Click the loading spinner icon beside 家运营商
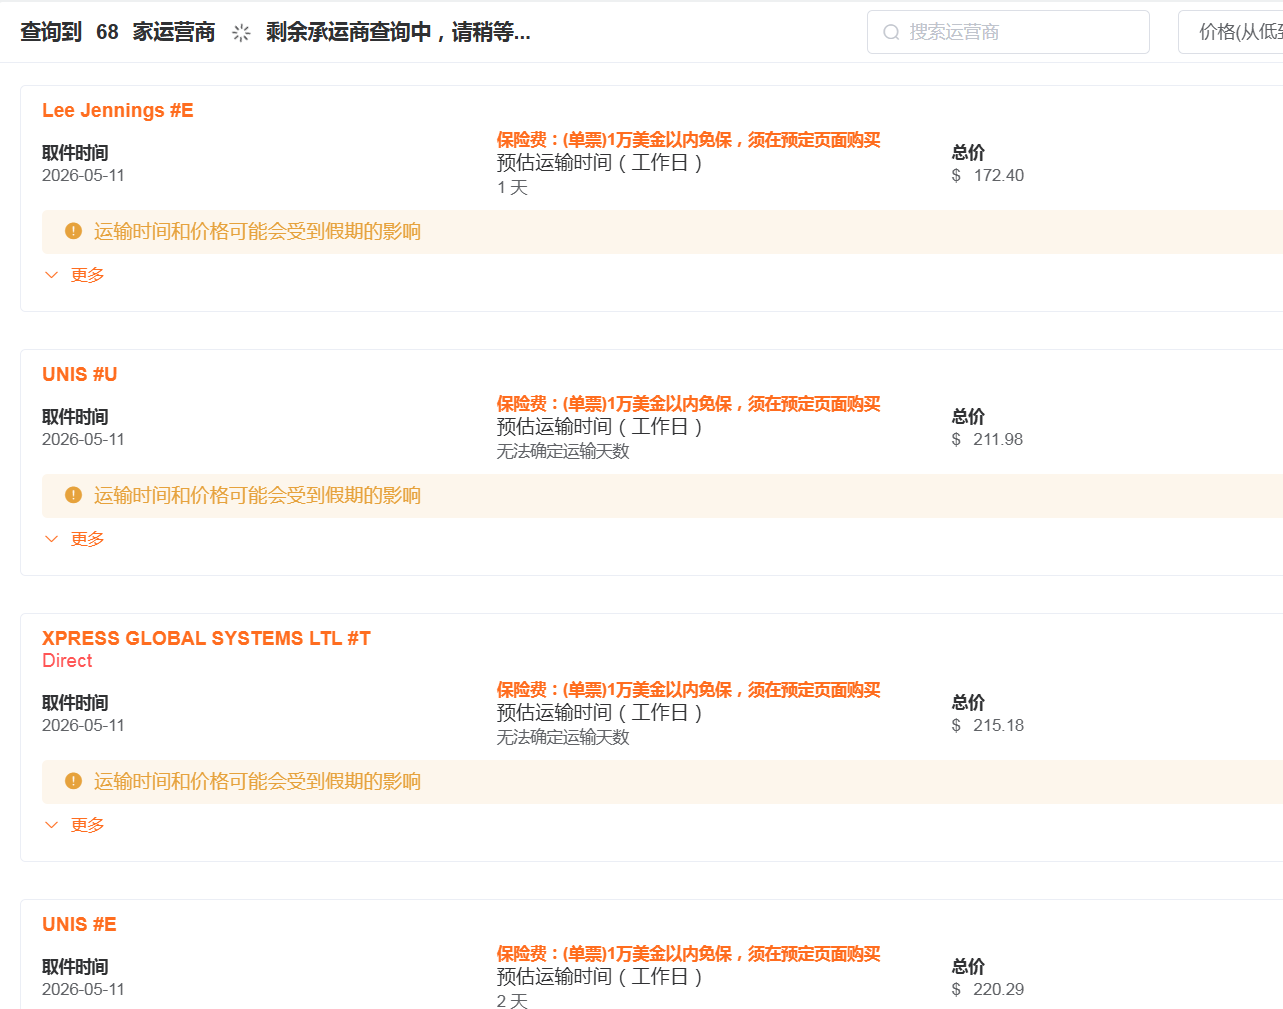This screenshot has width=1283, height=1009. (241, 33)
